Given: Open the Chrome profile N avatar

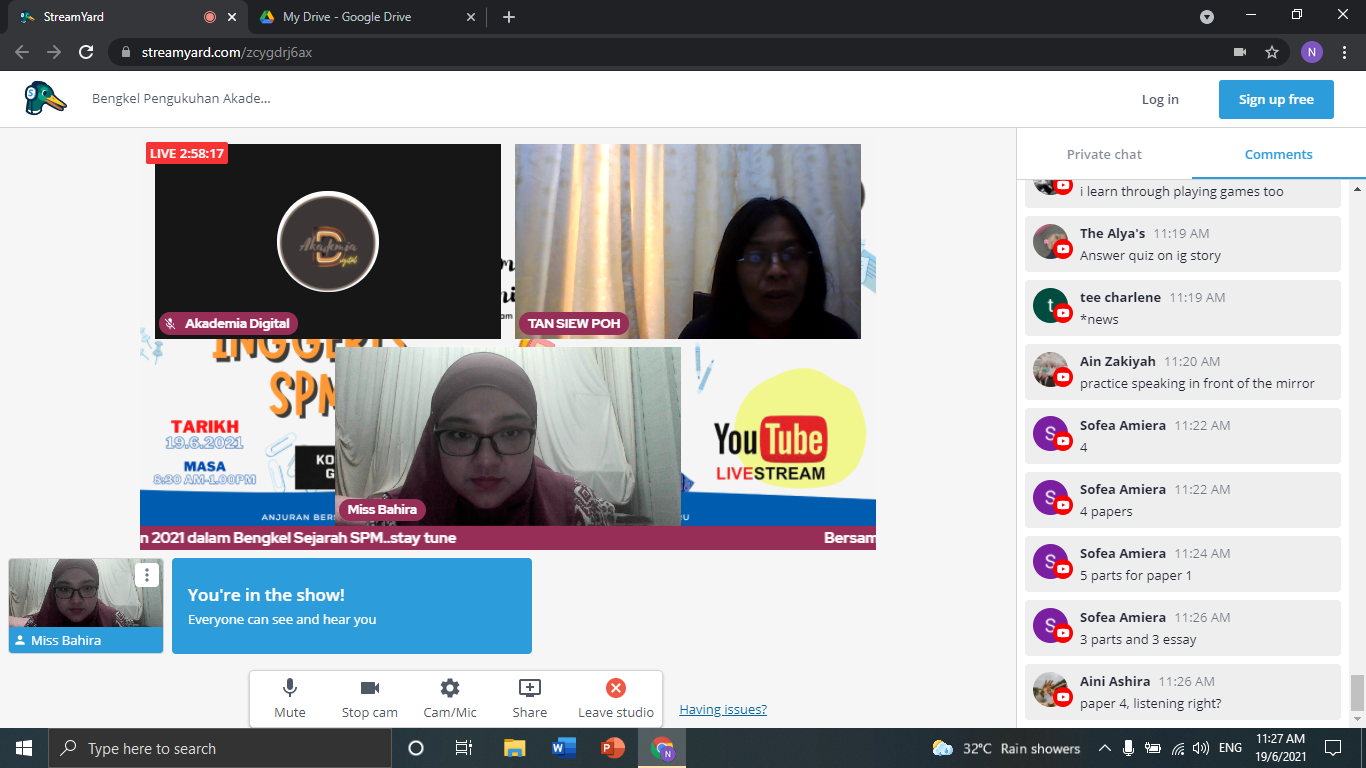Looking at the screenshot, I should click(x=1312, y=52).
